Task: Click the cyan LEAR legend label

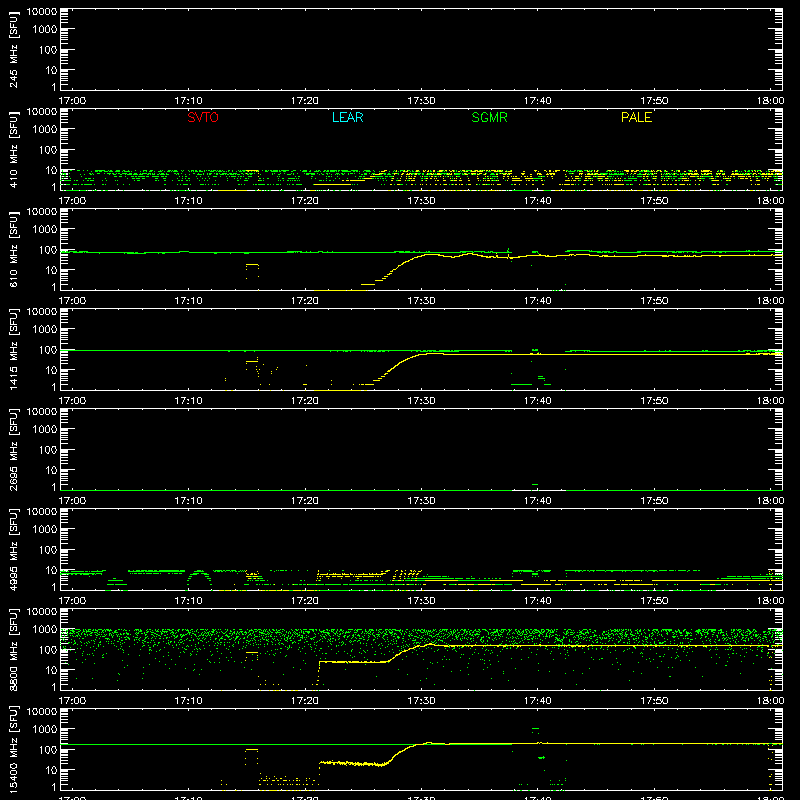Action: tap(347, 117)
